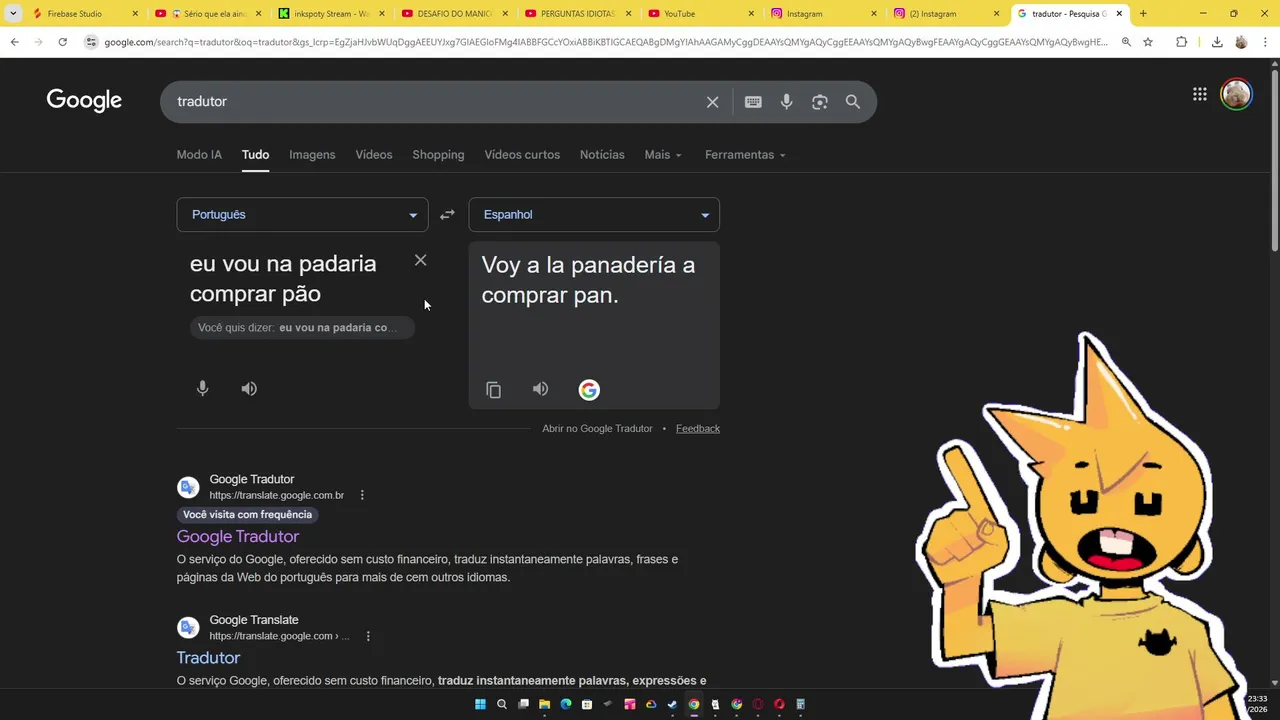
Task: Open the Espanhol target language dropdown
Action: pos(594,215)
